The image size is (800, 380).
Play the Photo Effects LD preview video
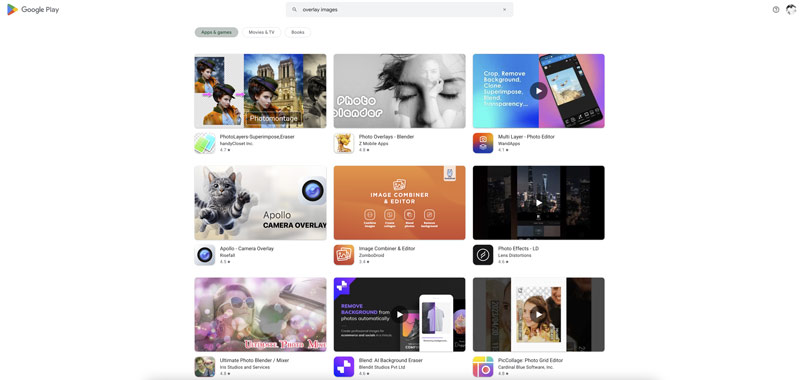tap(538, 202)
